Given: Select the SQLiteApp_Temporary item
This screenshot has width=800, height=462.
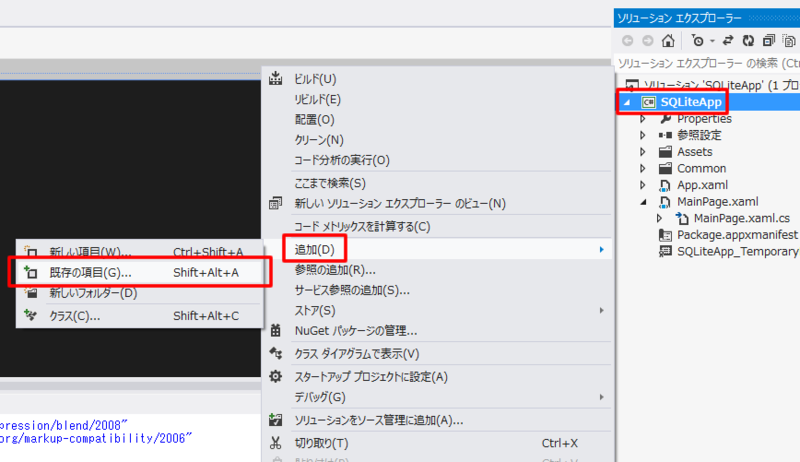Looking at the screenshot, I should click(738, 251).
